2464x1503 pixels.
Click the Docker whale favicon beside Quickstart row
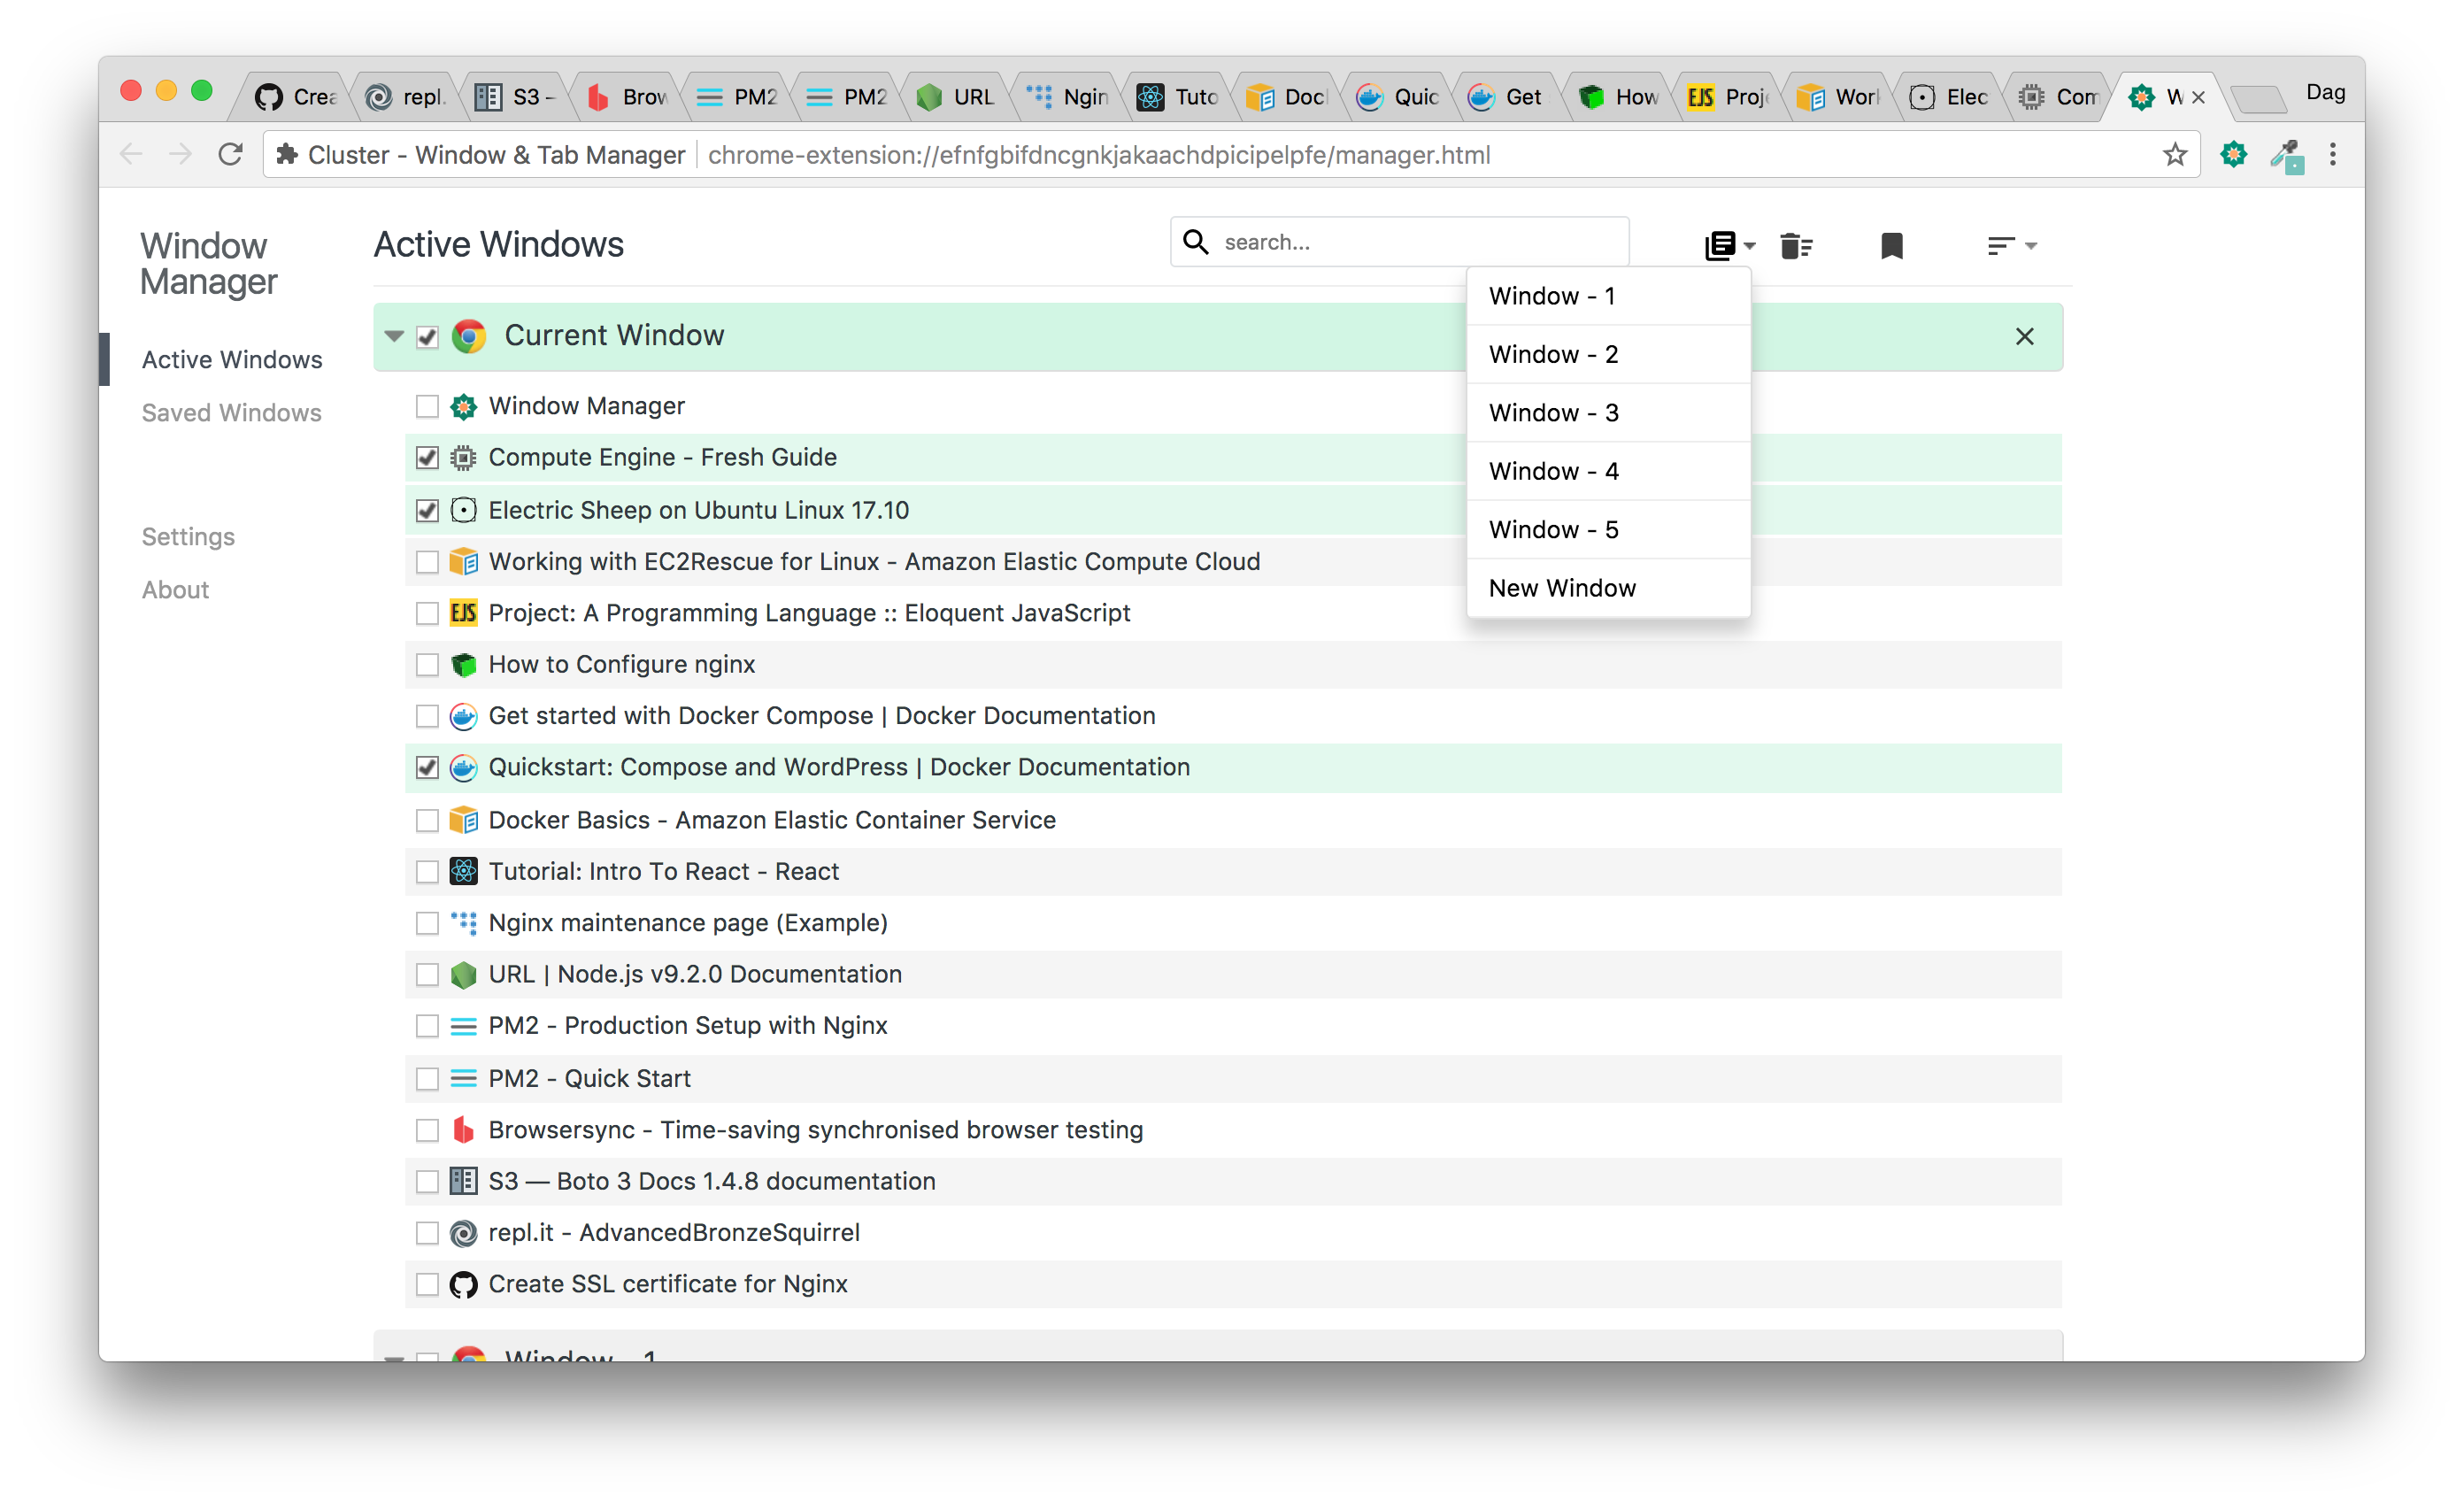click(463, 767)
